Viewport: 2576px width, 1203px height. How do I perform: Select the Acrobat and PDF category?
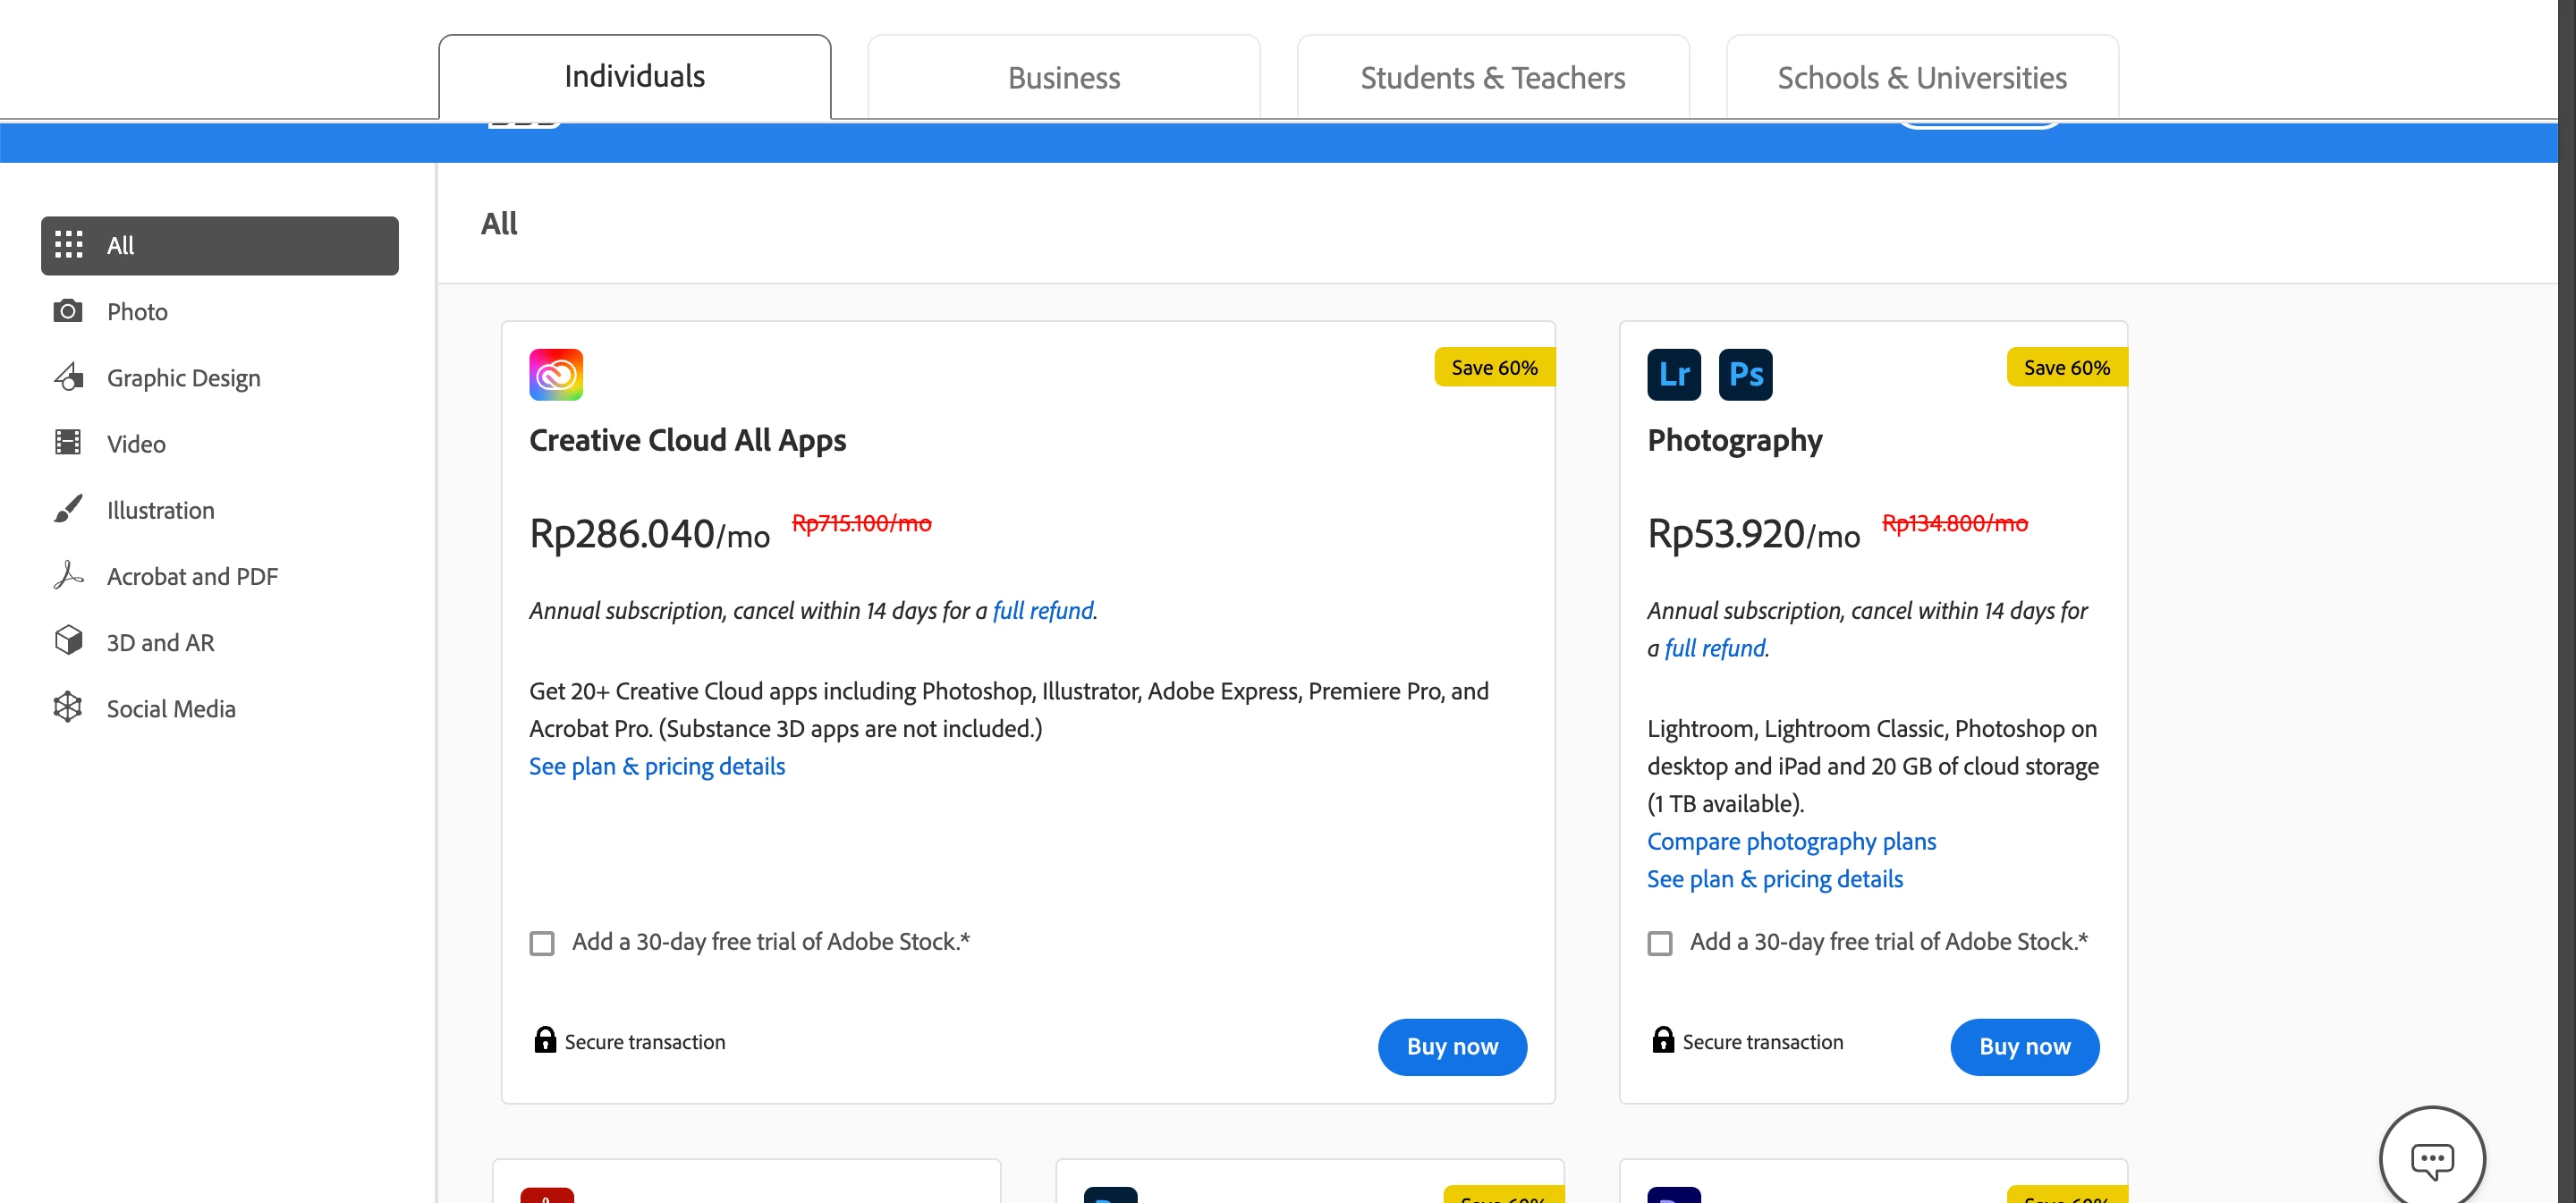pos(192,576)
